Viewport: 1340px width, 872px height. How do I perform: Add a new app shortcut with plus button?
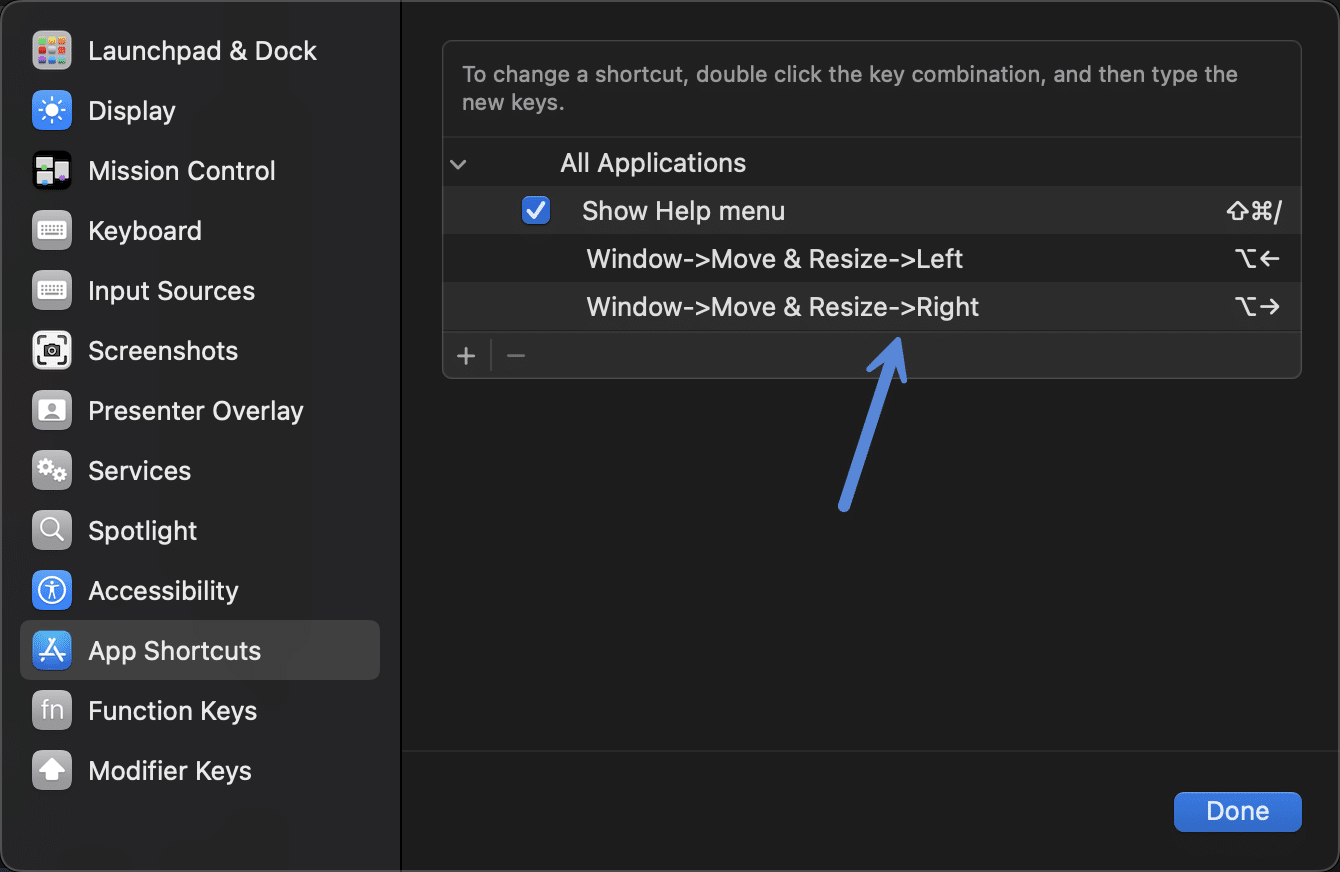[467, 355]
